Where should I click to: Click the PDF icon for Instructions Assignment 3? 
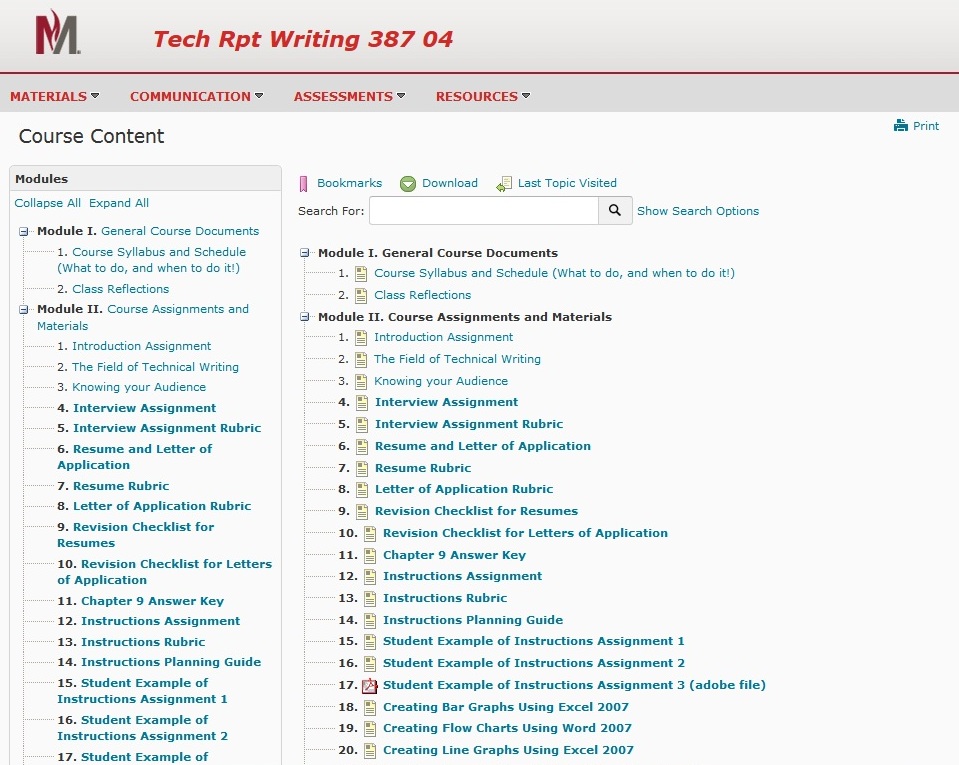pyautogui.click(x=370, y=686)
